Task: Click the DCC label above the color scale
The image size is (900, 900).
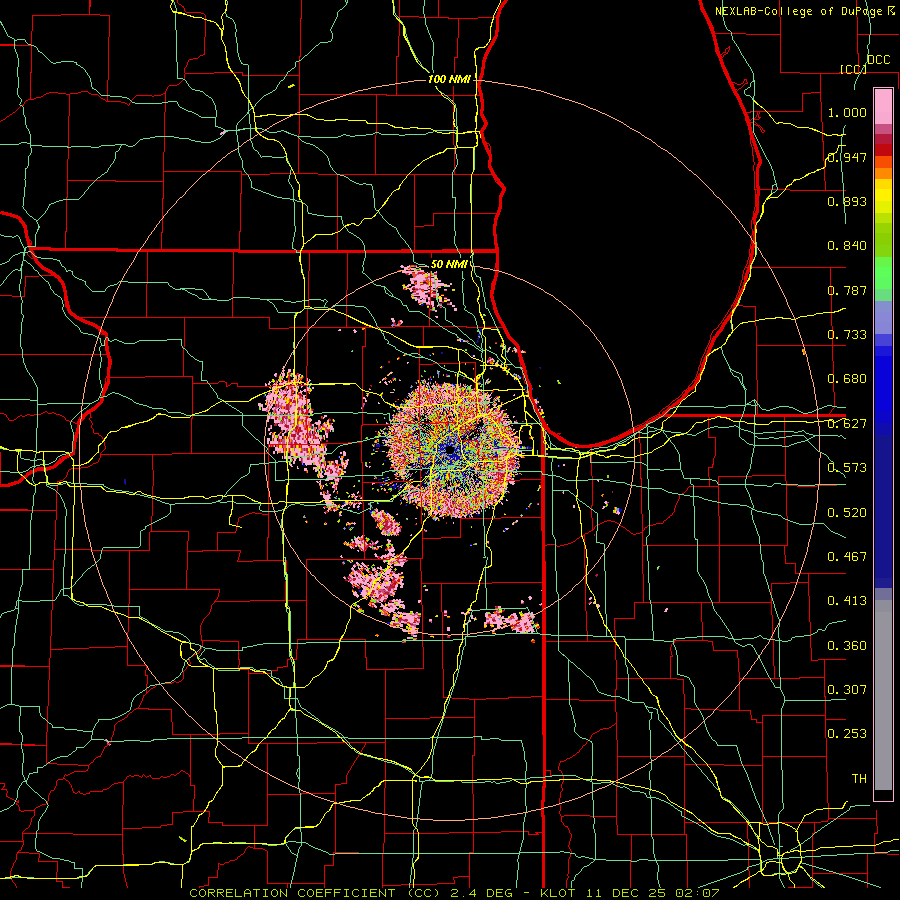Action: click(x=878, y=60)
